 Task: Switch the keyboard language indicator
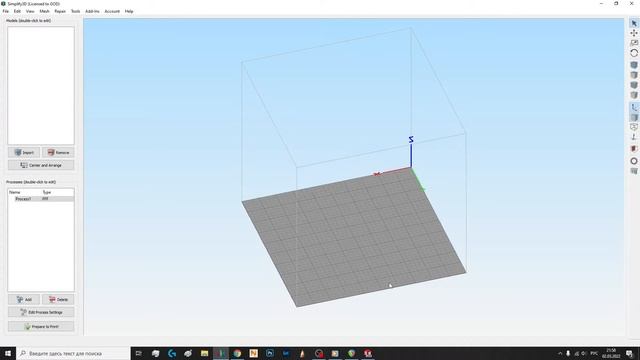pos(594,353)
